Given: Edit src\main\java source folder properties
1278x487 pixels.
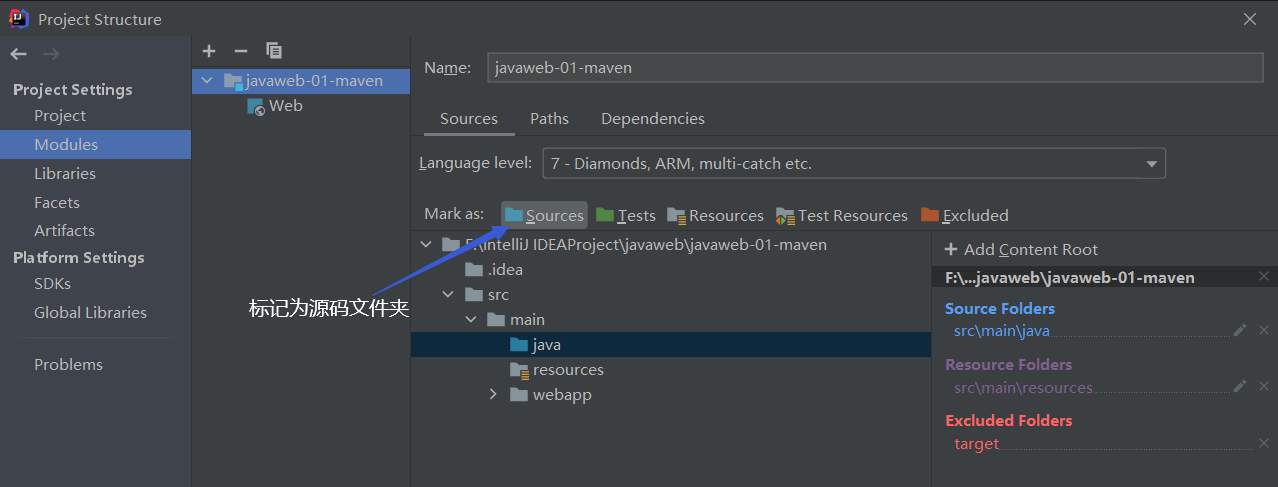Looking at the screenshot, I should (x=1240, y=331).
